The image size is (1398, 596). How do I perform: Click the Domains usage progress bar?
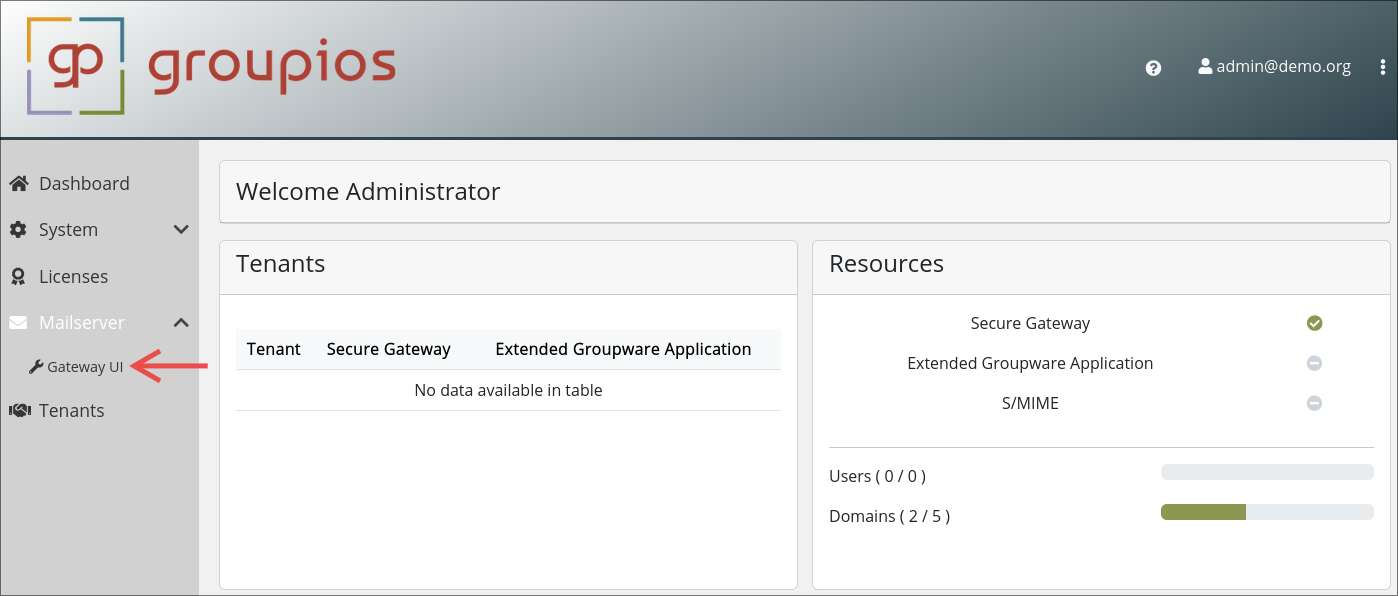click(x=1267, y=512)
